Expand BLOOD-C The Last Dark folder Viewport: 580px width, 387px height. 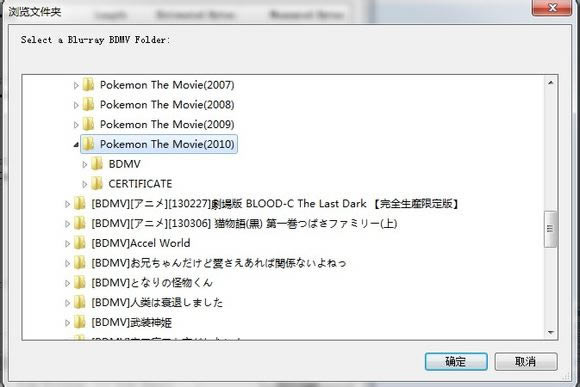coord(67,204)
